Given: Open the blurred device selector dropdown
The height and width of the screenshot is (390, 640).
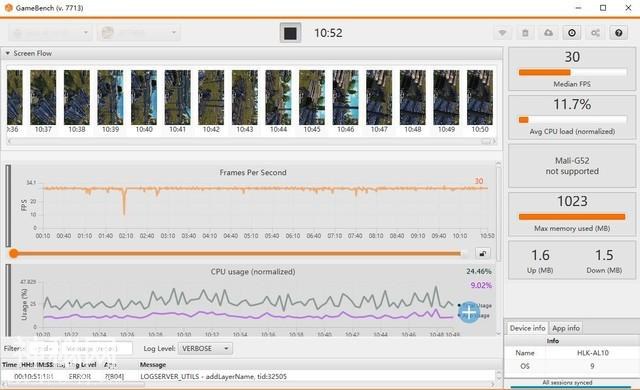Looking at the screenshot, I should [x=50, y=33].
